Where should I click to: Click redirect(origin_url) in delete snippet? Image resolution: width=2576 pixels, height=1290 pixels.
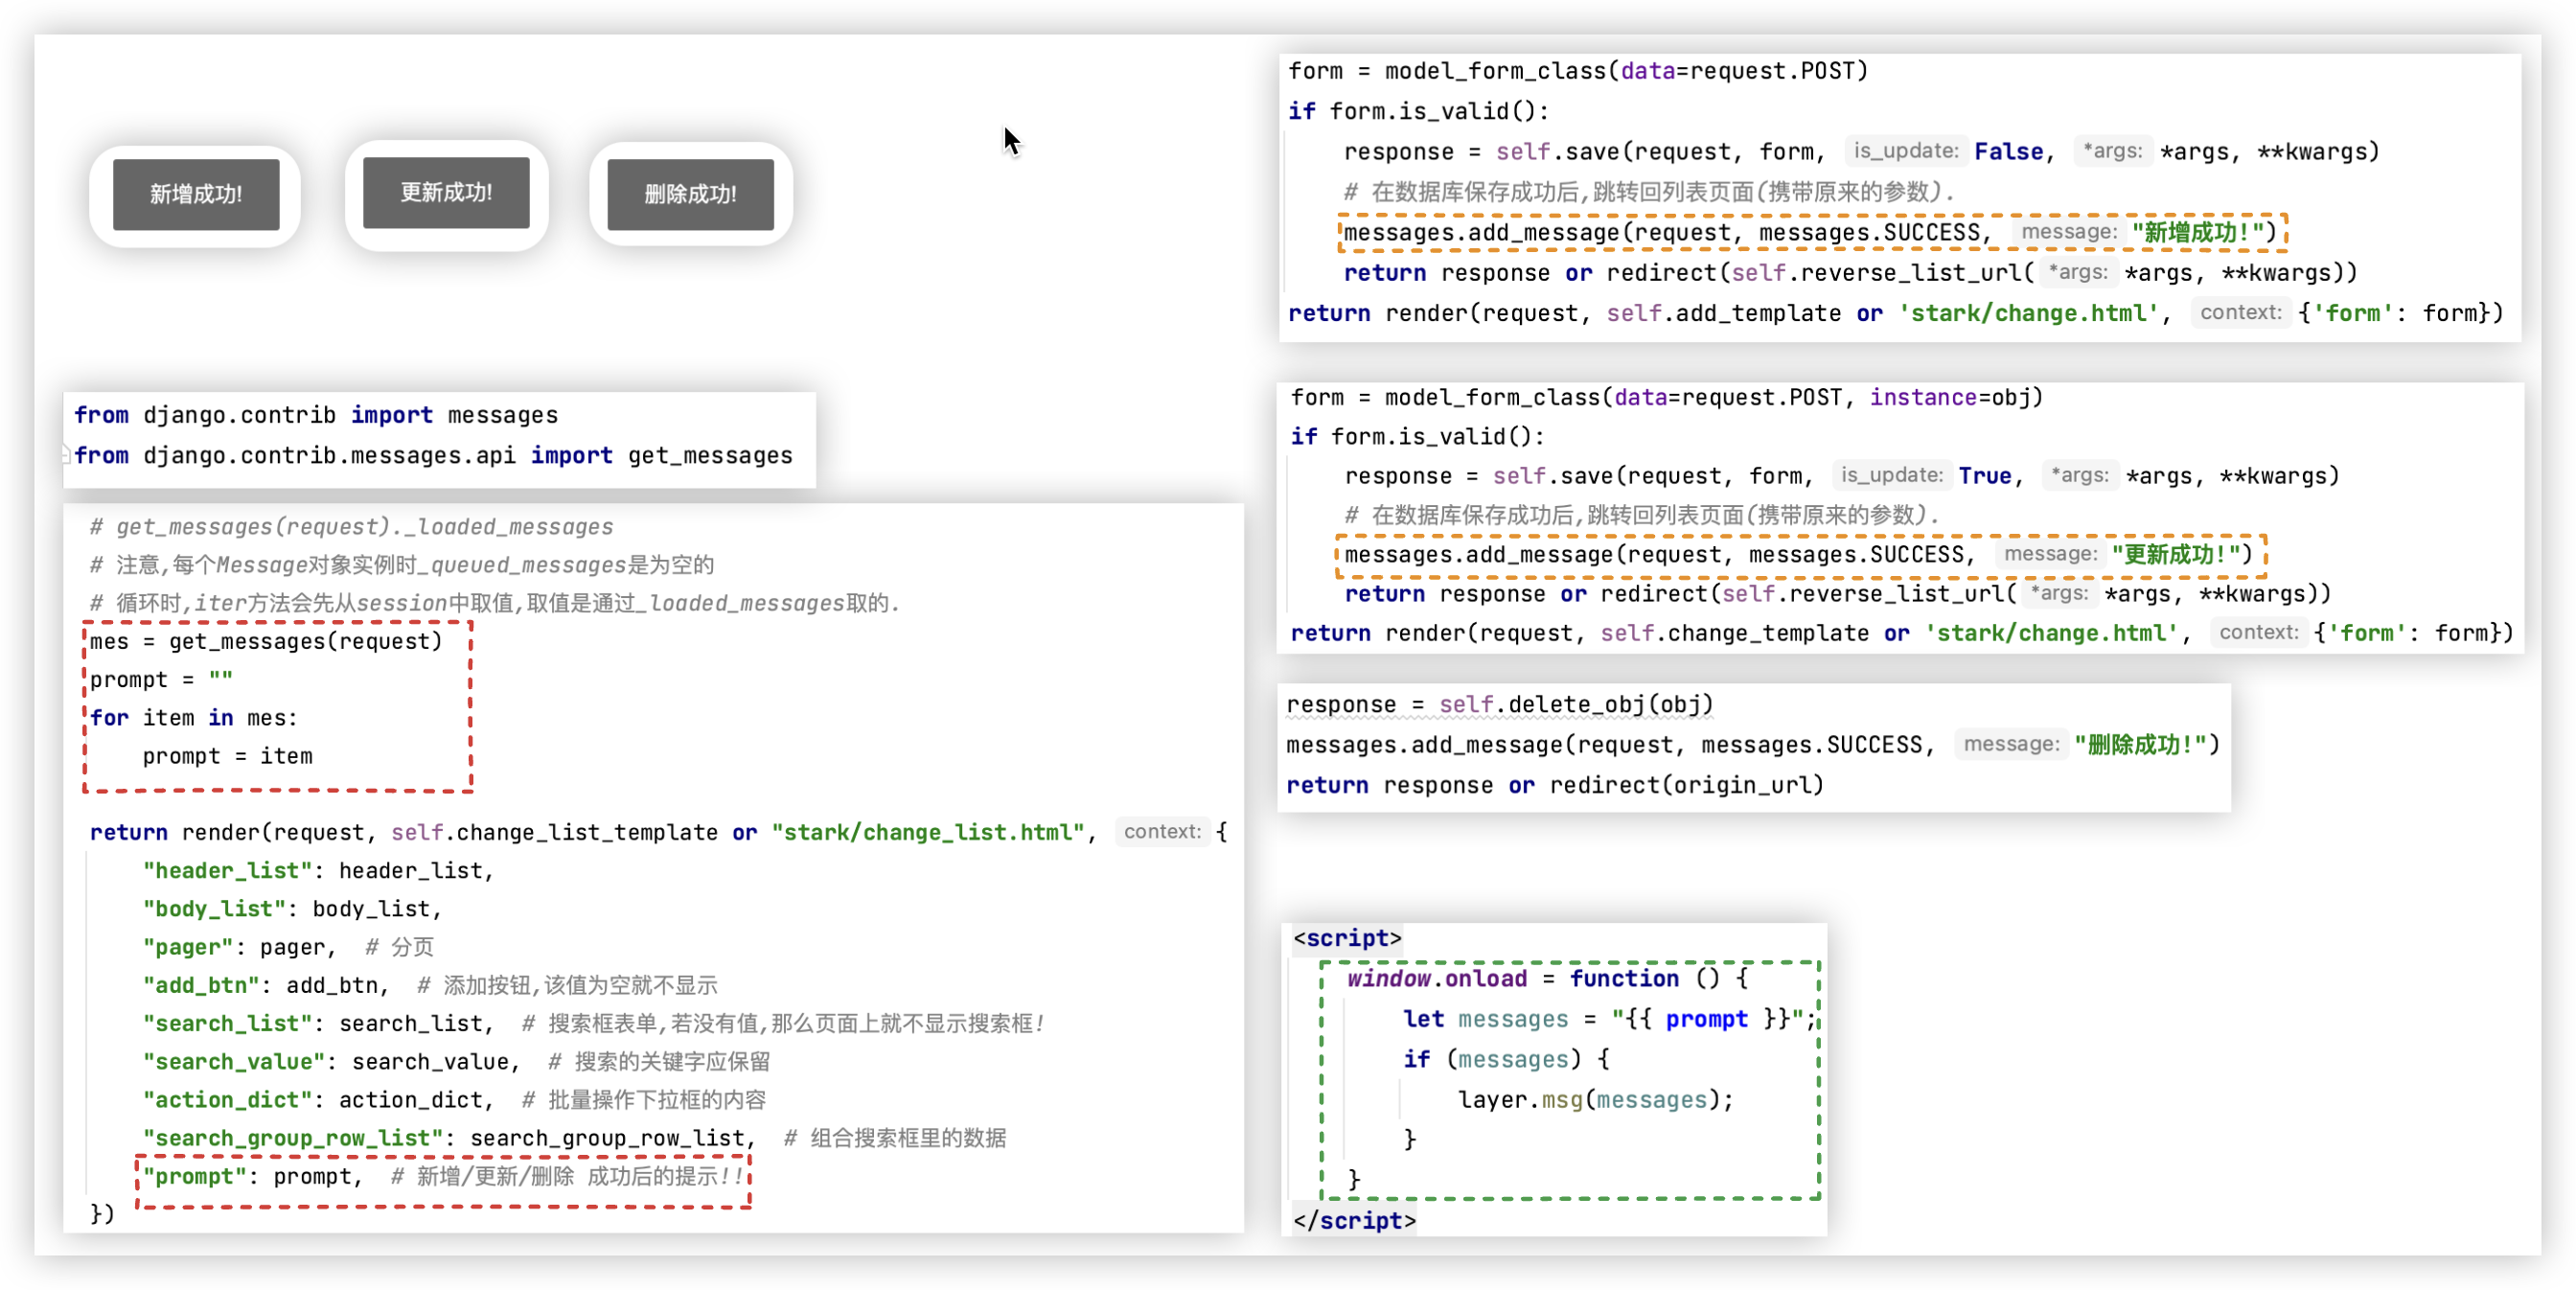[1686, 785]
